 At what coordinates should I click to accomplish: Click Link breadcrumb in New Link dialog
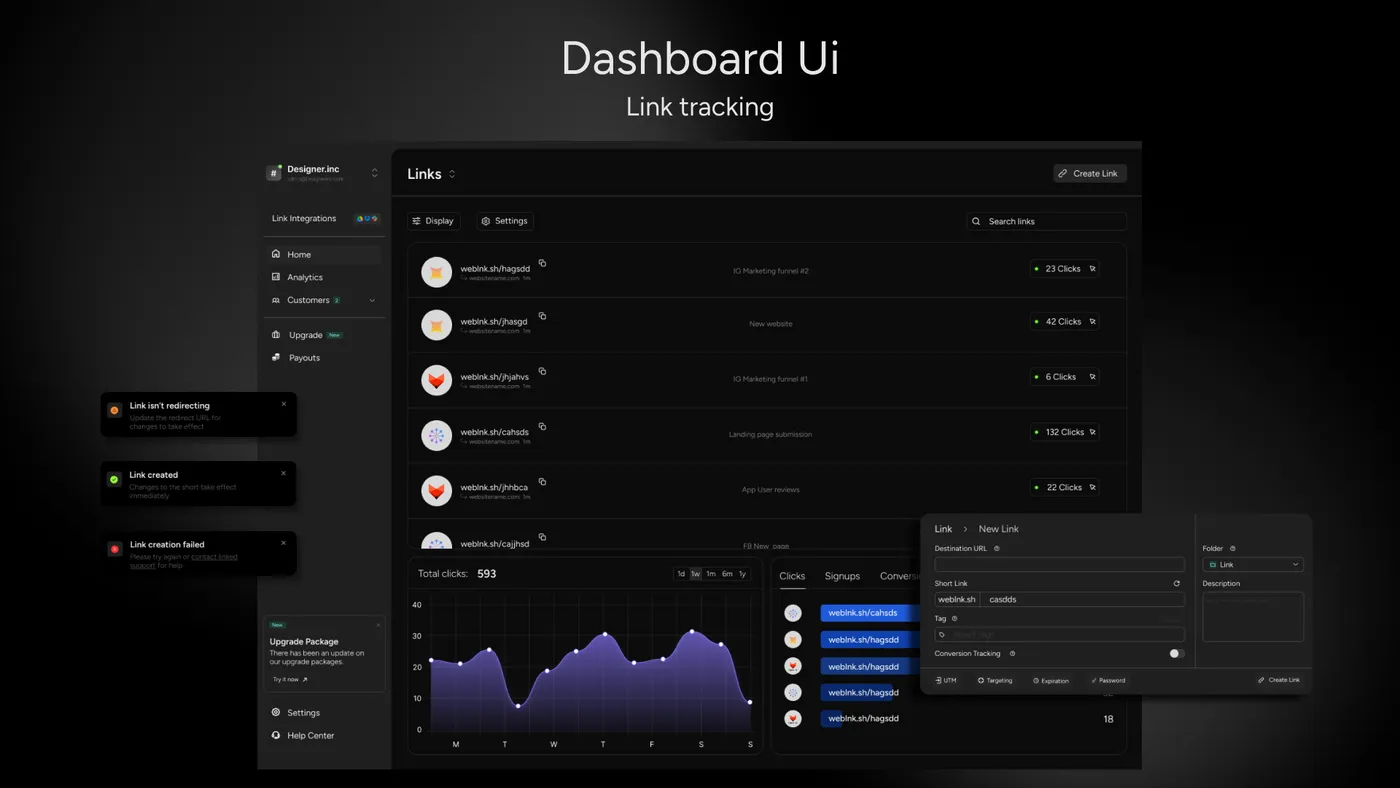943,529
